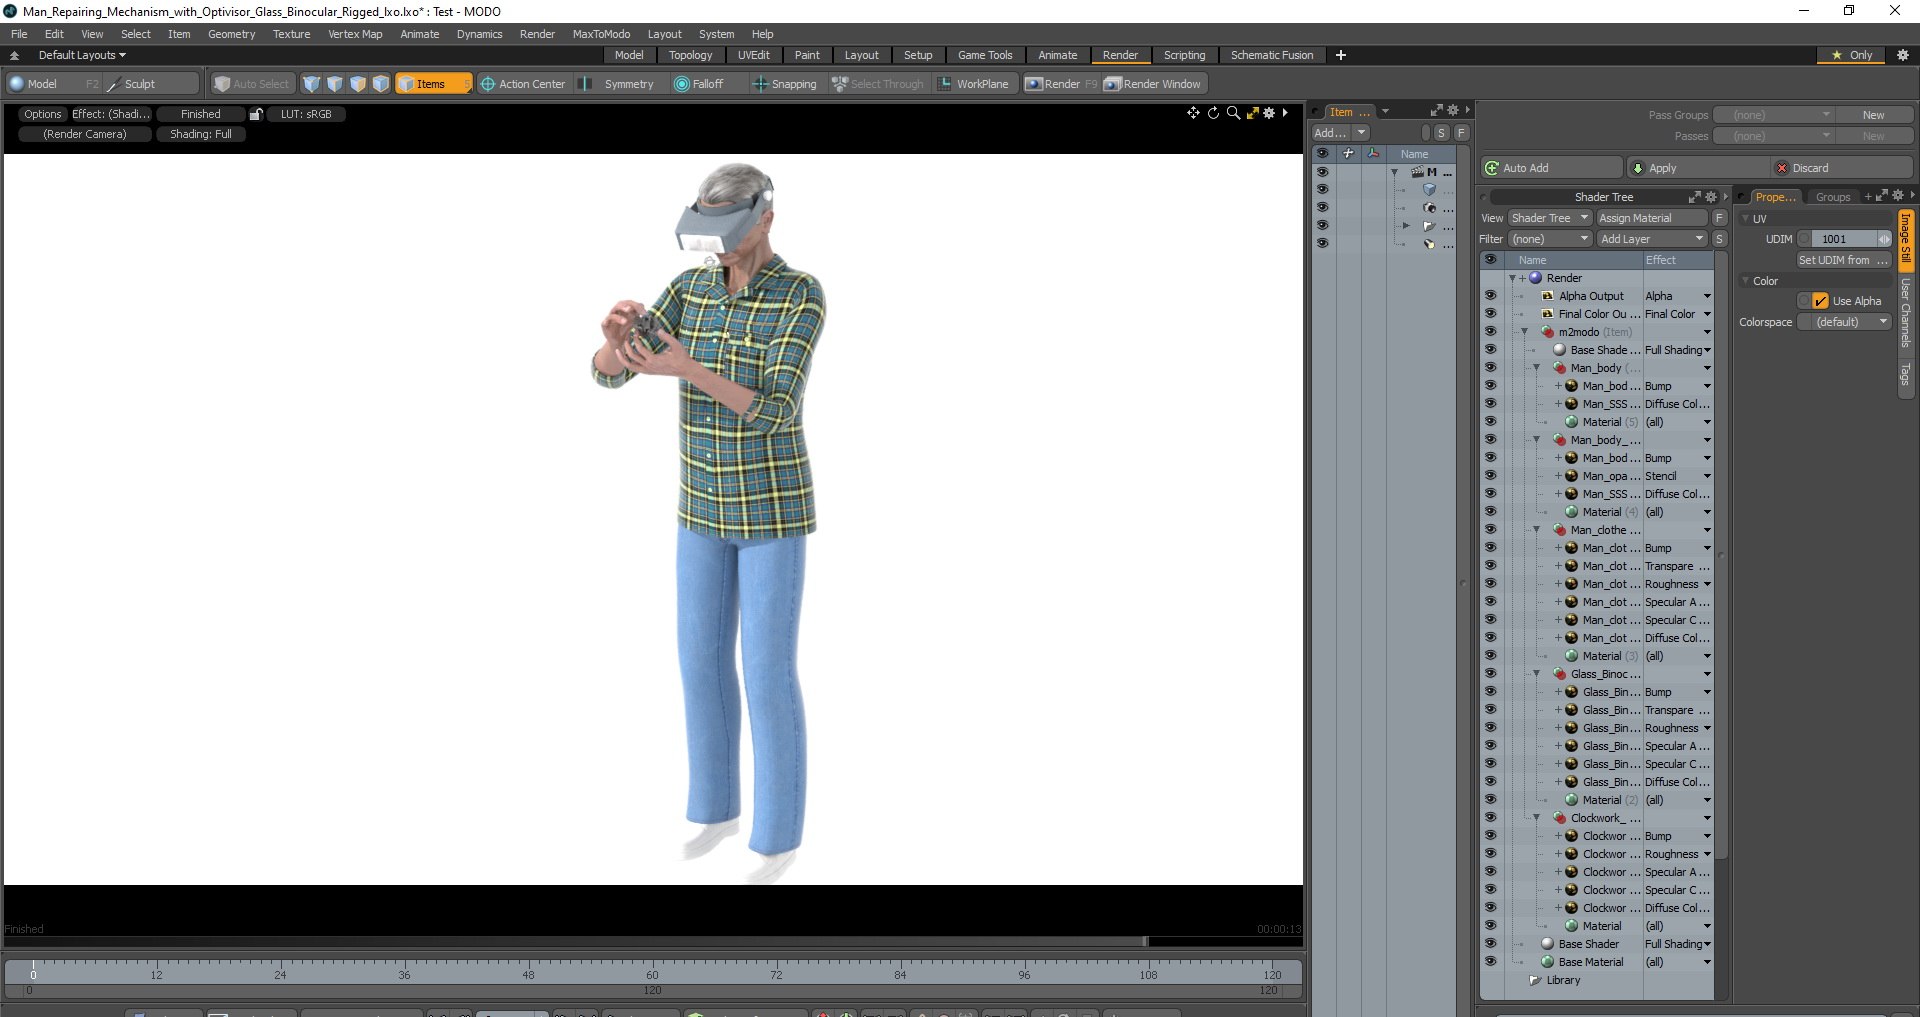This screenshot has width=1920, height=1017.
Task: Hide the Alpha Output layer visibility
Action: click(1490, 296)
